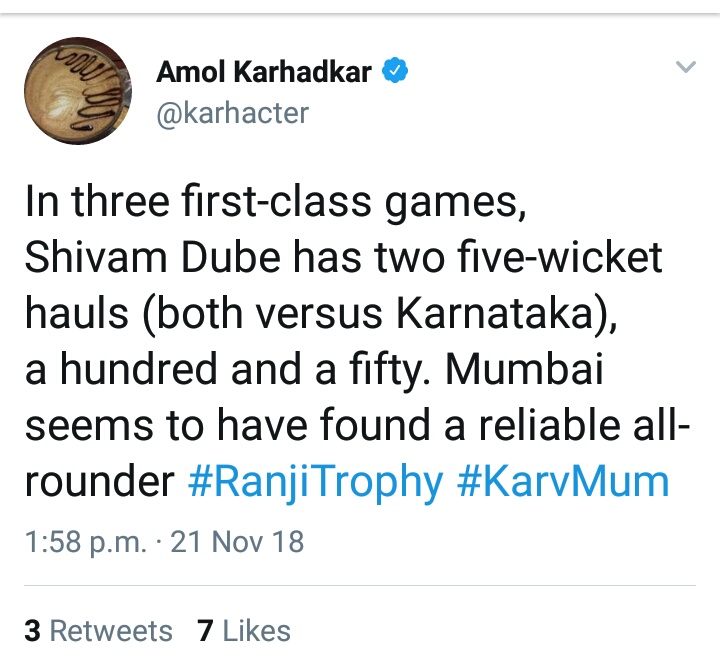The image size is (720, 666).
Task: Click the Retweets count number 3
Action: (x=33, y=631)
